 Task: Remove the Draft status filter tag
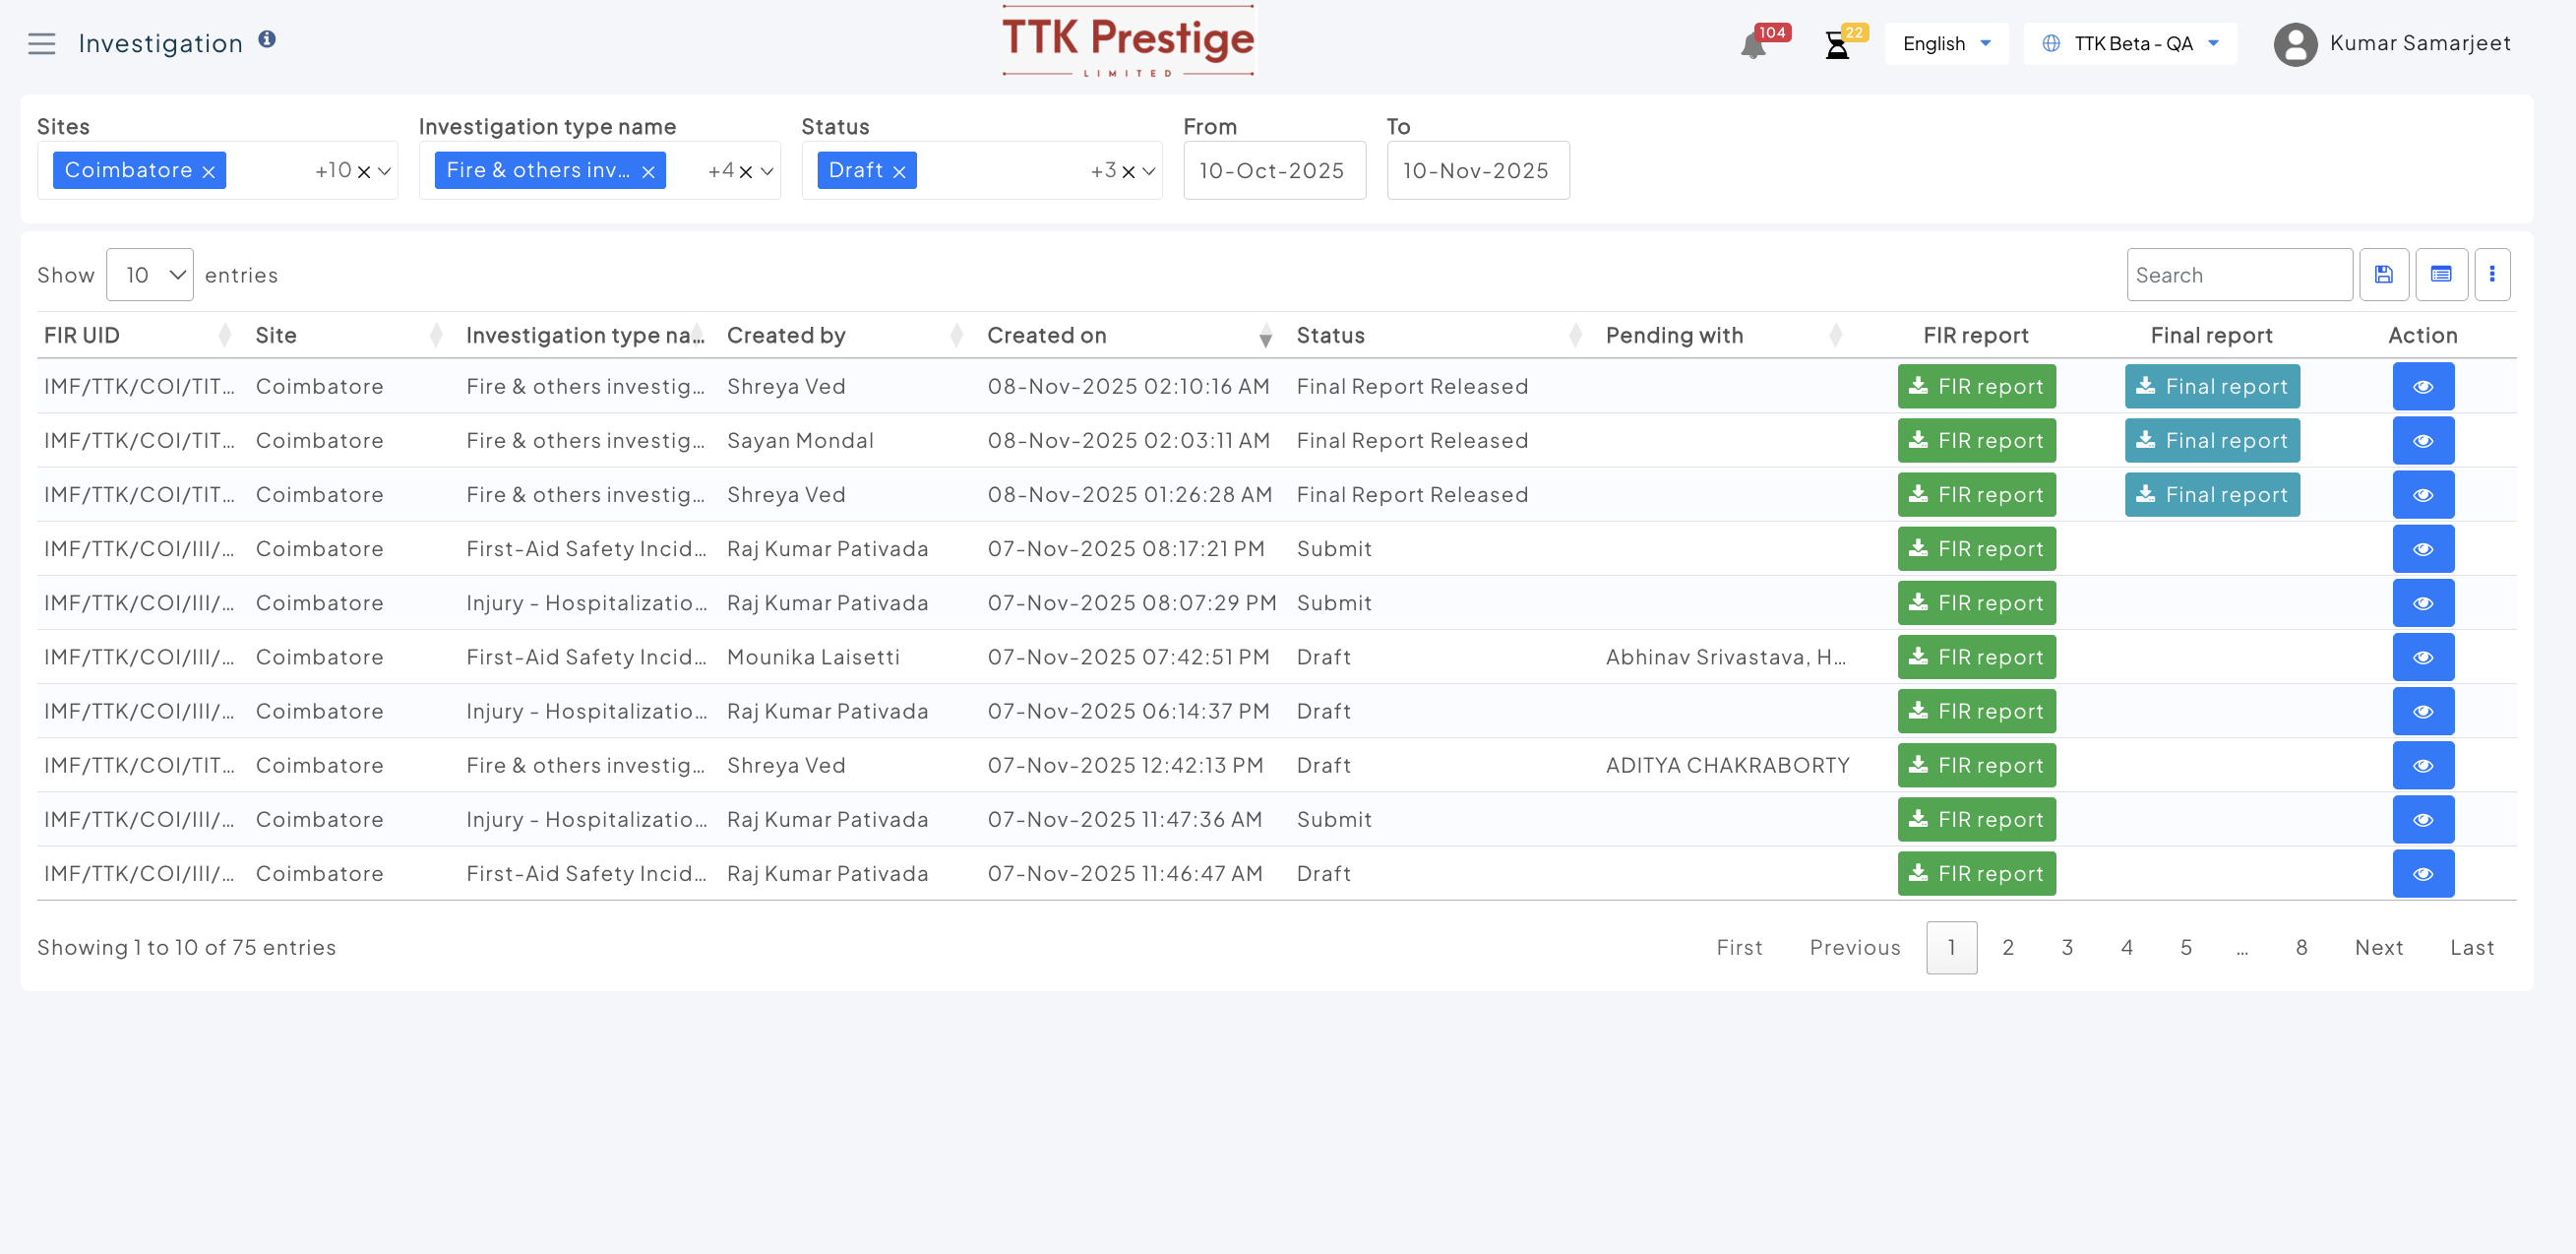[899, 172]
